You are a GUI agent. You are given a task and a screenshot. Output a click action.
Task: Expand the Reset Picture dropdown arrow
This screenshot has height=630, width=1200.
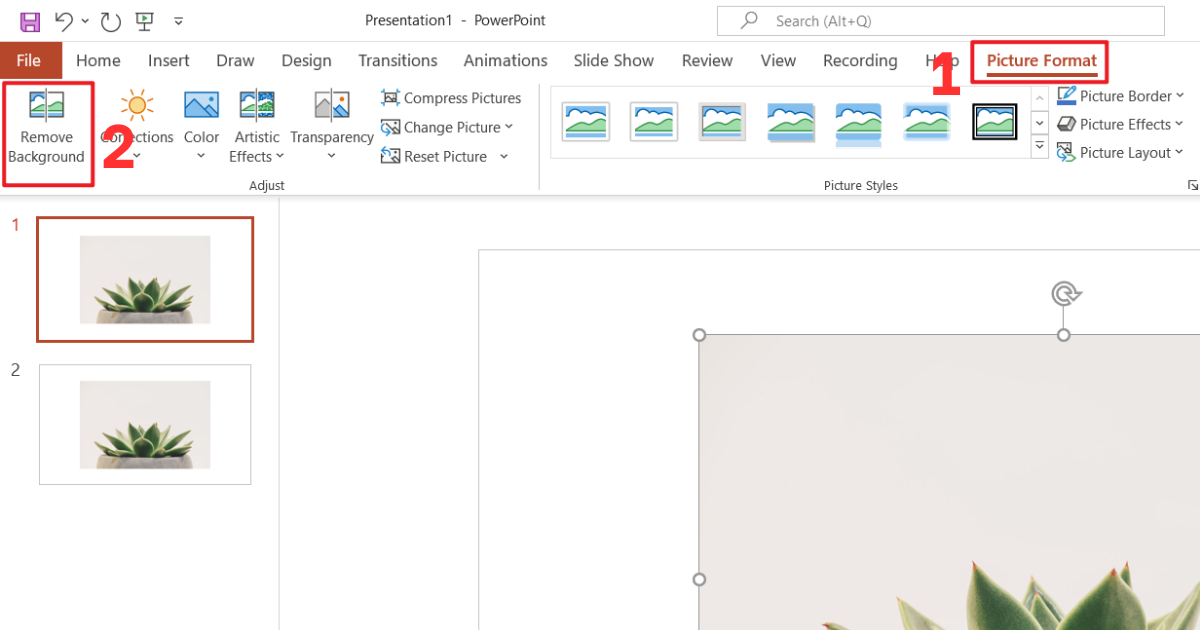tap(504, 156)
